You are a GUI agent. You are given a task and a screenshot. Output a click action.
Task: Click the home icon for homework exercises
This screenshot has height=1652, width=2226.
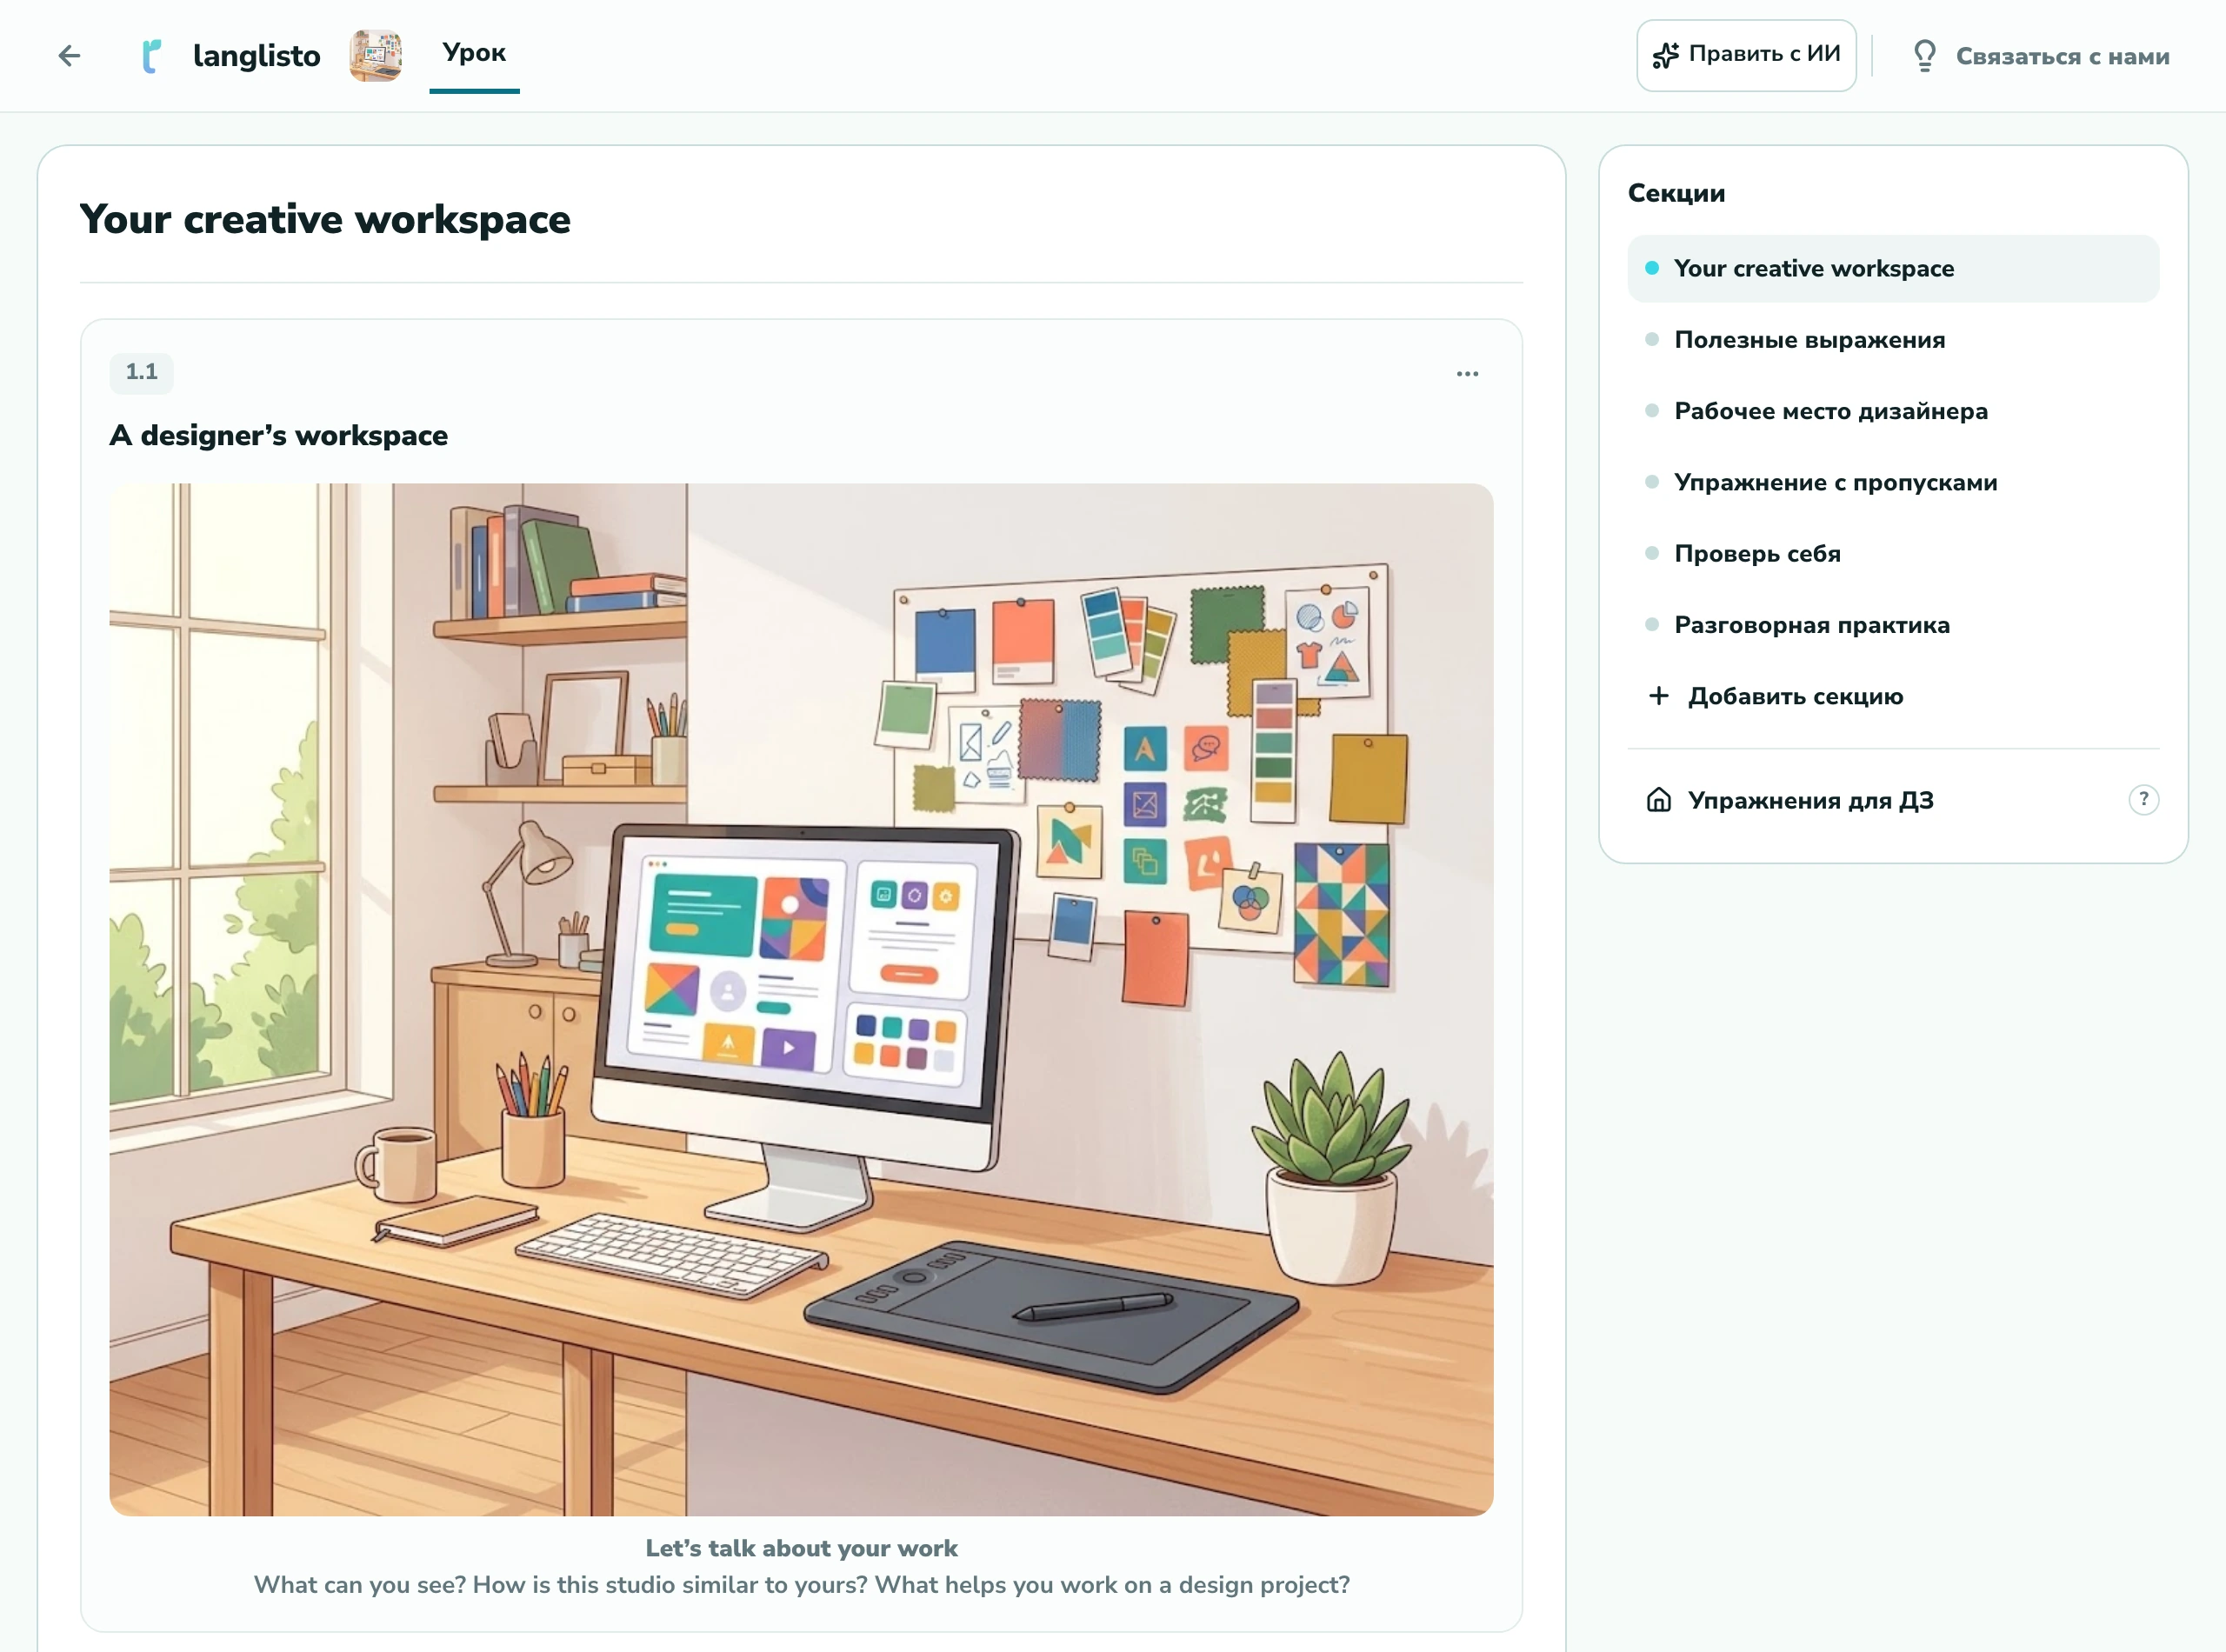[1658, 800]
